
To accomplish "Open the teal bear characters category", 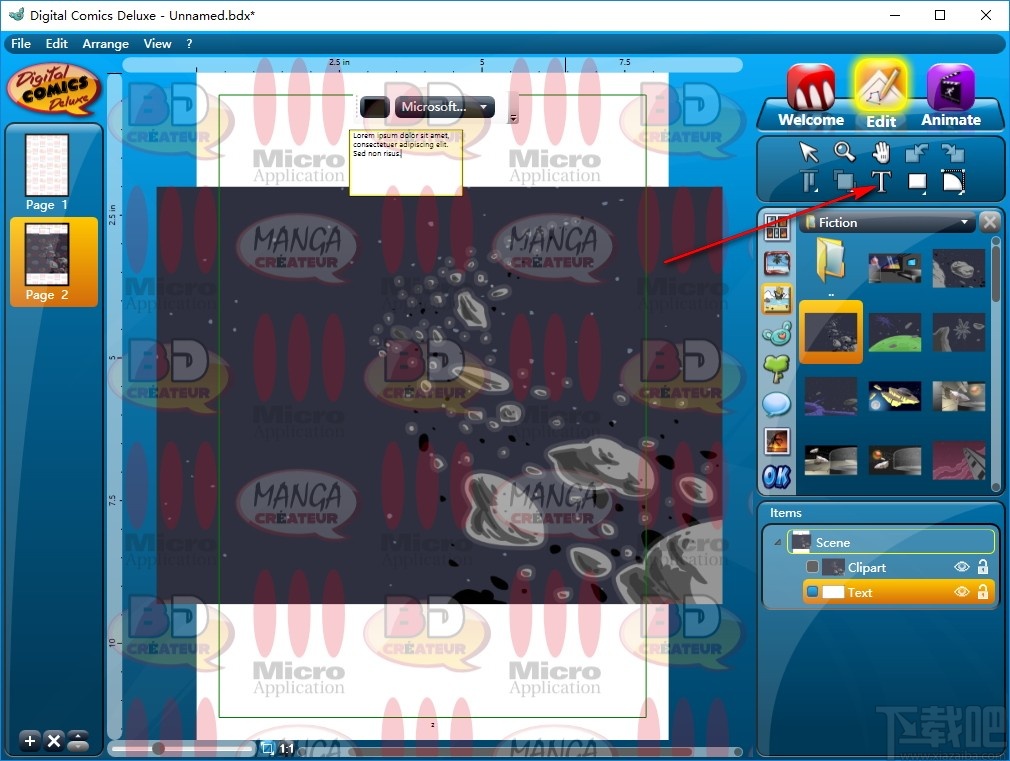I will [x=777, y=334].
